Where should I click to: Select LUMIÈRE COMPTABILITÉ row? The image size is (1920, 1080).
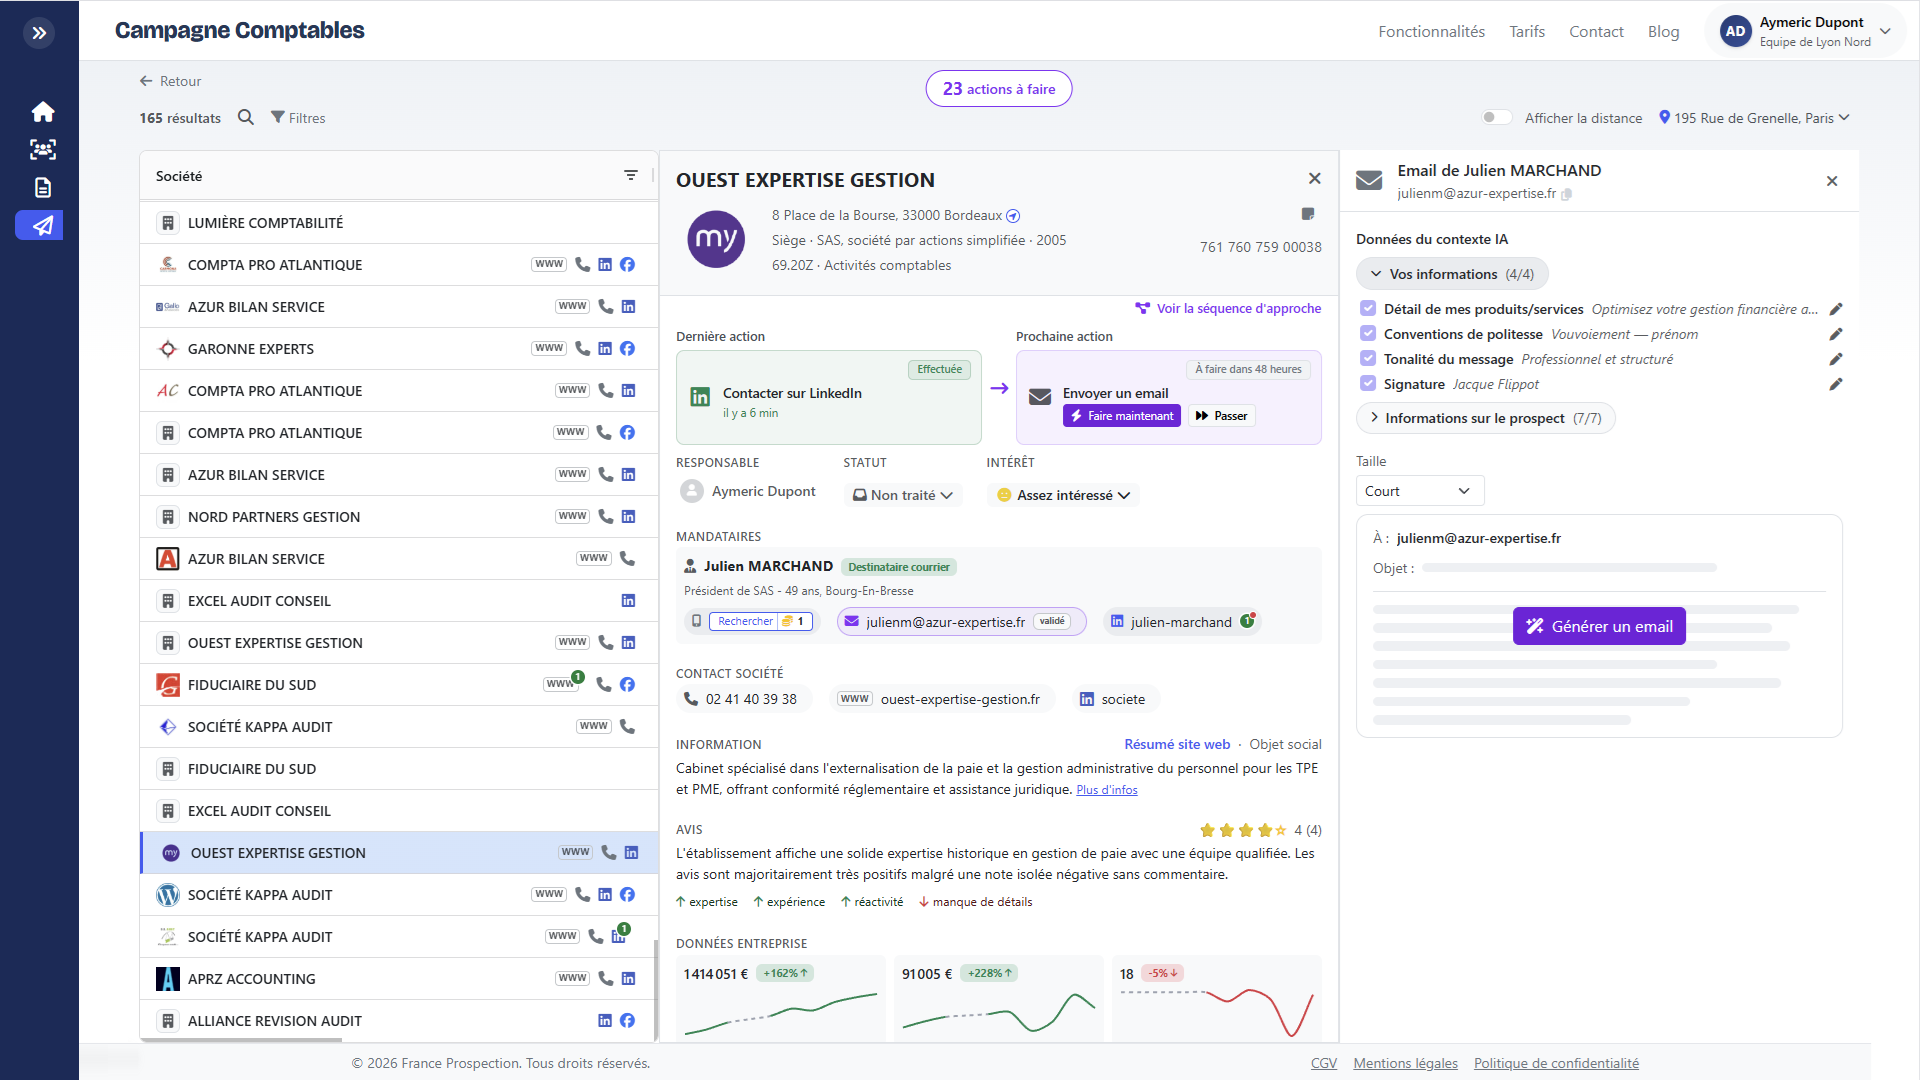click(x=399, y=222)
